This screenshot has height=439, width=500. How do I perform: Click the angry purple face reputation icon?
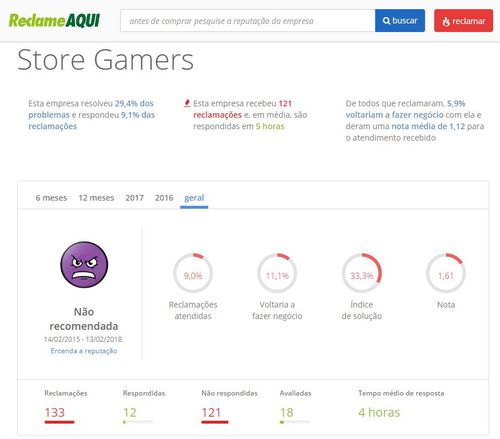pos(84,265)
